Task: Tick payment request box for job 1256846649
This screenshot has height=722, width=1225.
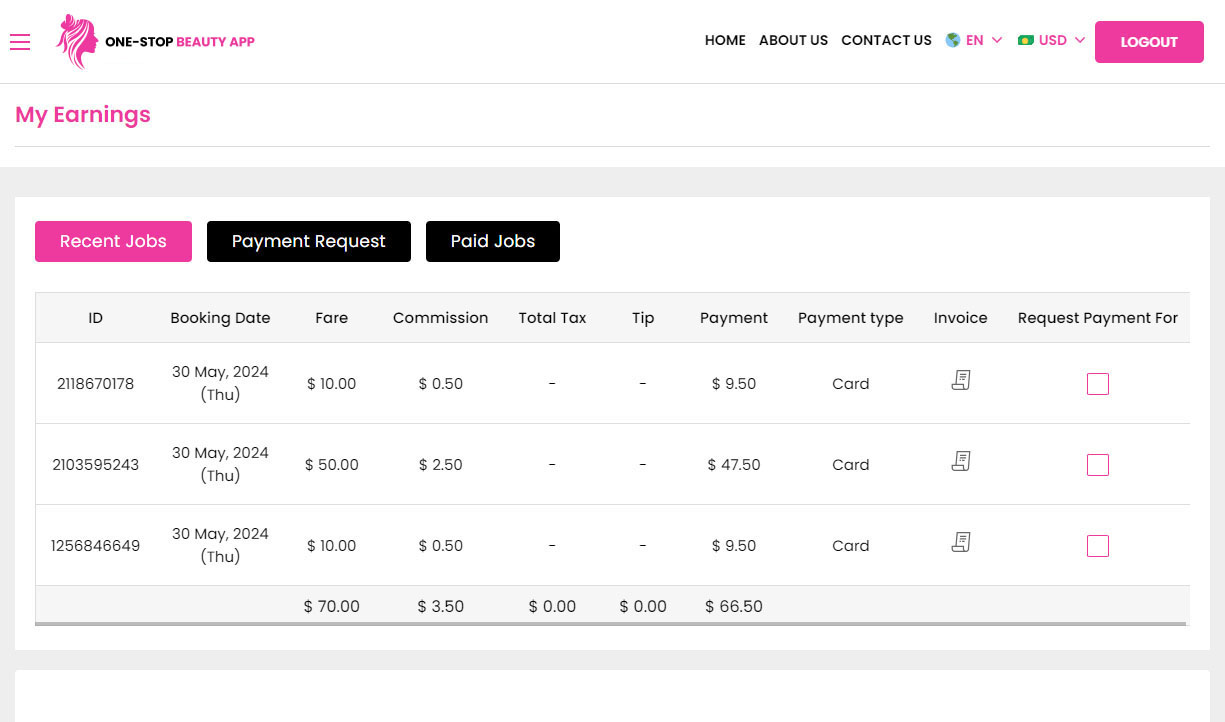Action: tap(1098, 546)
